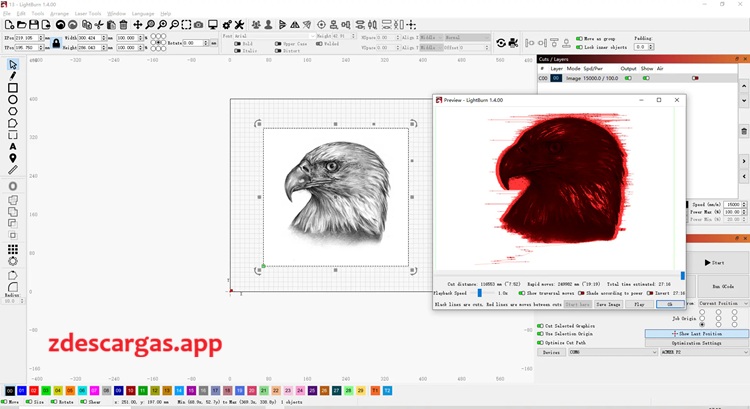Click the OK button in Preview
Screen dimensions: 750x409
coord(670,304)
